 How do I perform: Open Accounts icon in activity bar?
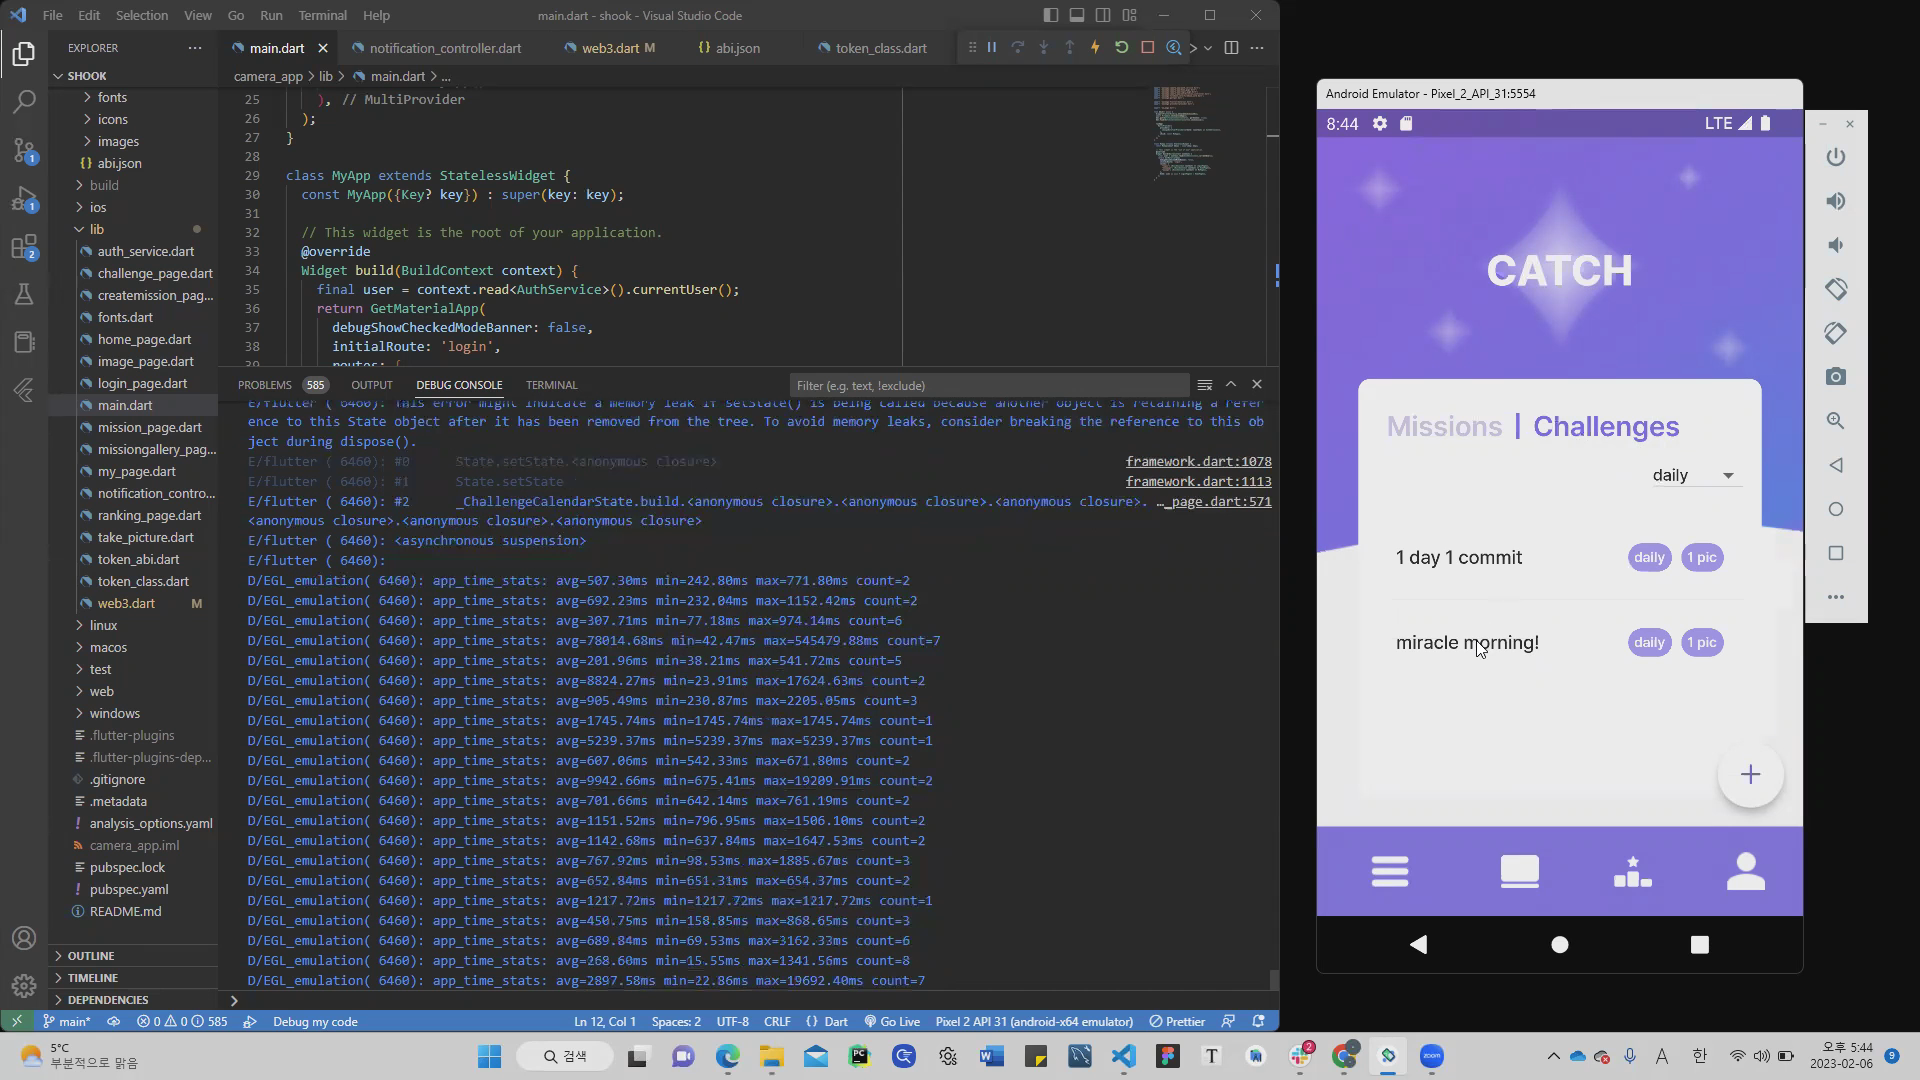click(24, 938)
